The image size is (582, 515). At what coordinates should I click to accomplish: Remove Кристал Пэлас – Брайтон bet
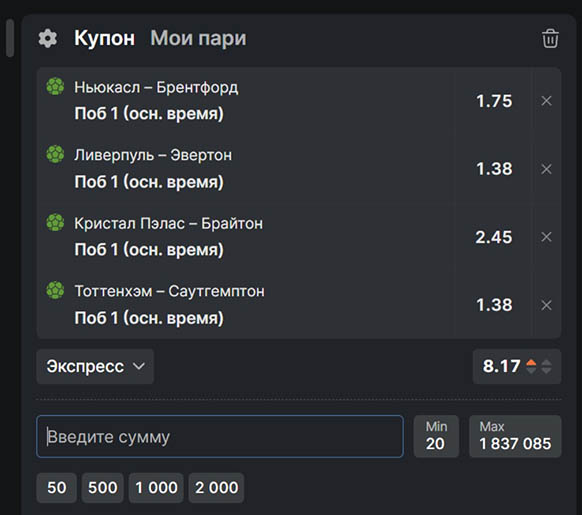546,237
